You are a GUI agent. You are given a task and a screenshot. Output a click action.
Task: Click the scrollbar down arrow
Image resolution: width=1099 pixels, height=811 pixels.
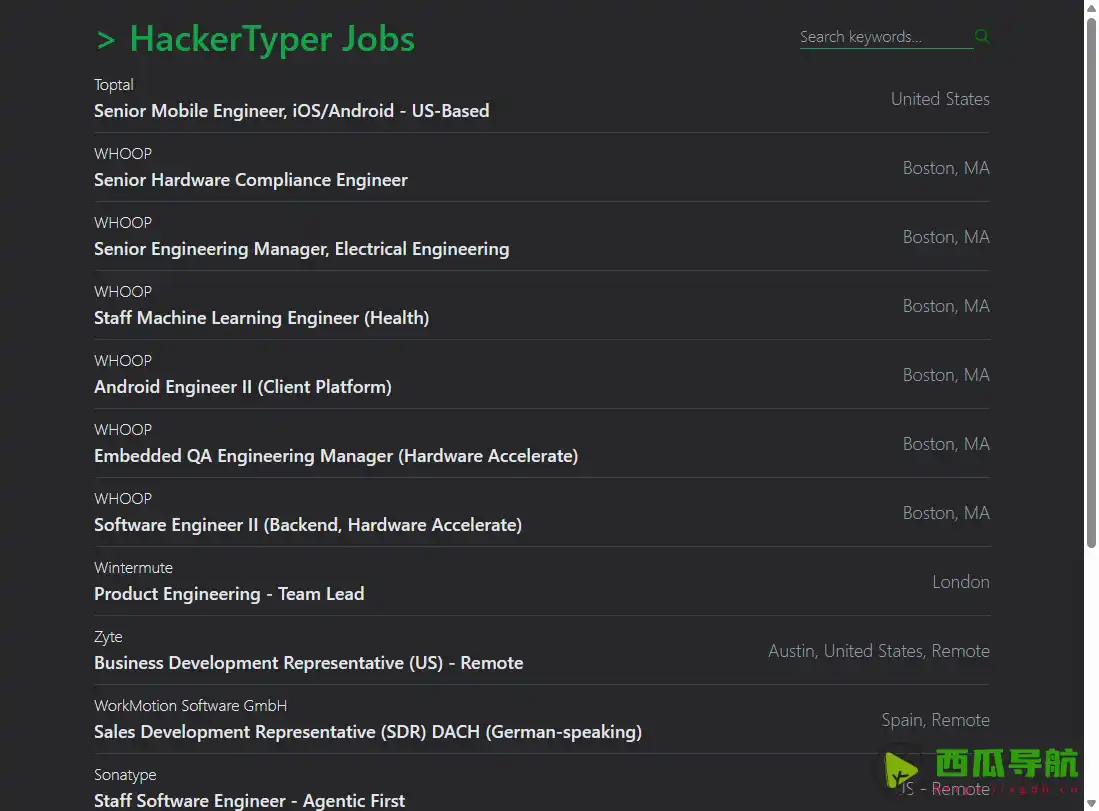[x=1091, y=804]
